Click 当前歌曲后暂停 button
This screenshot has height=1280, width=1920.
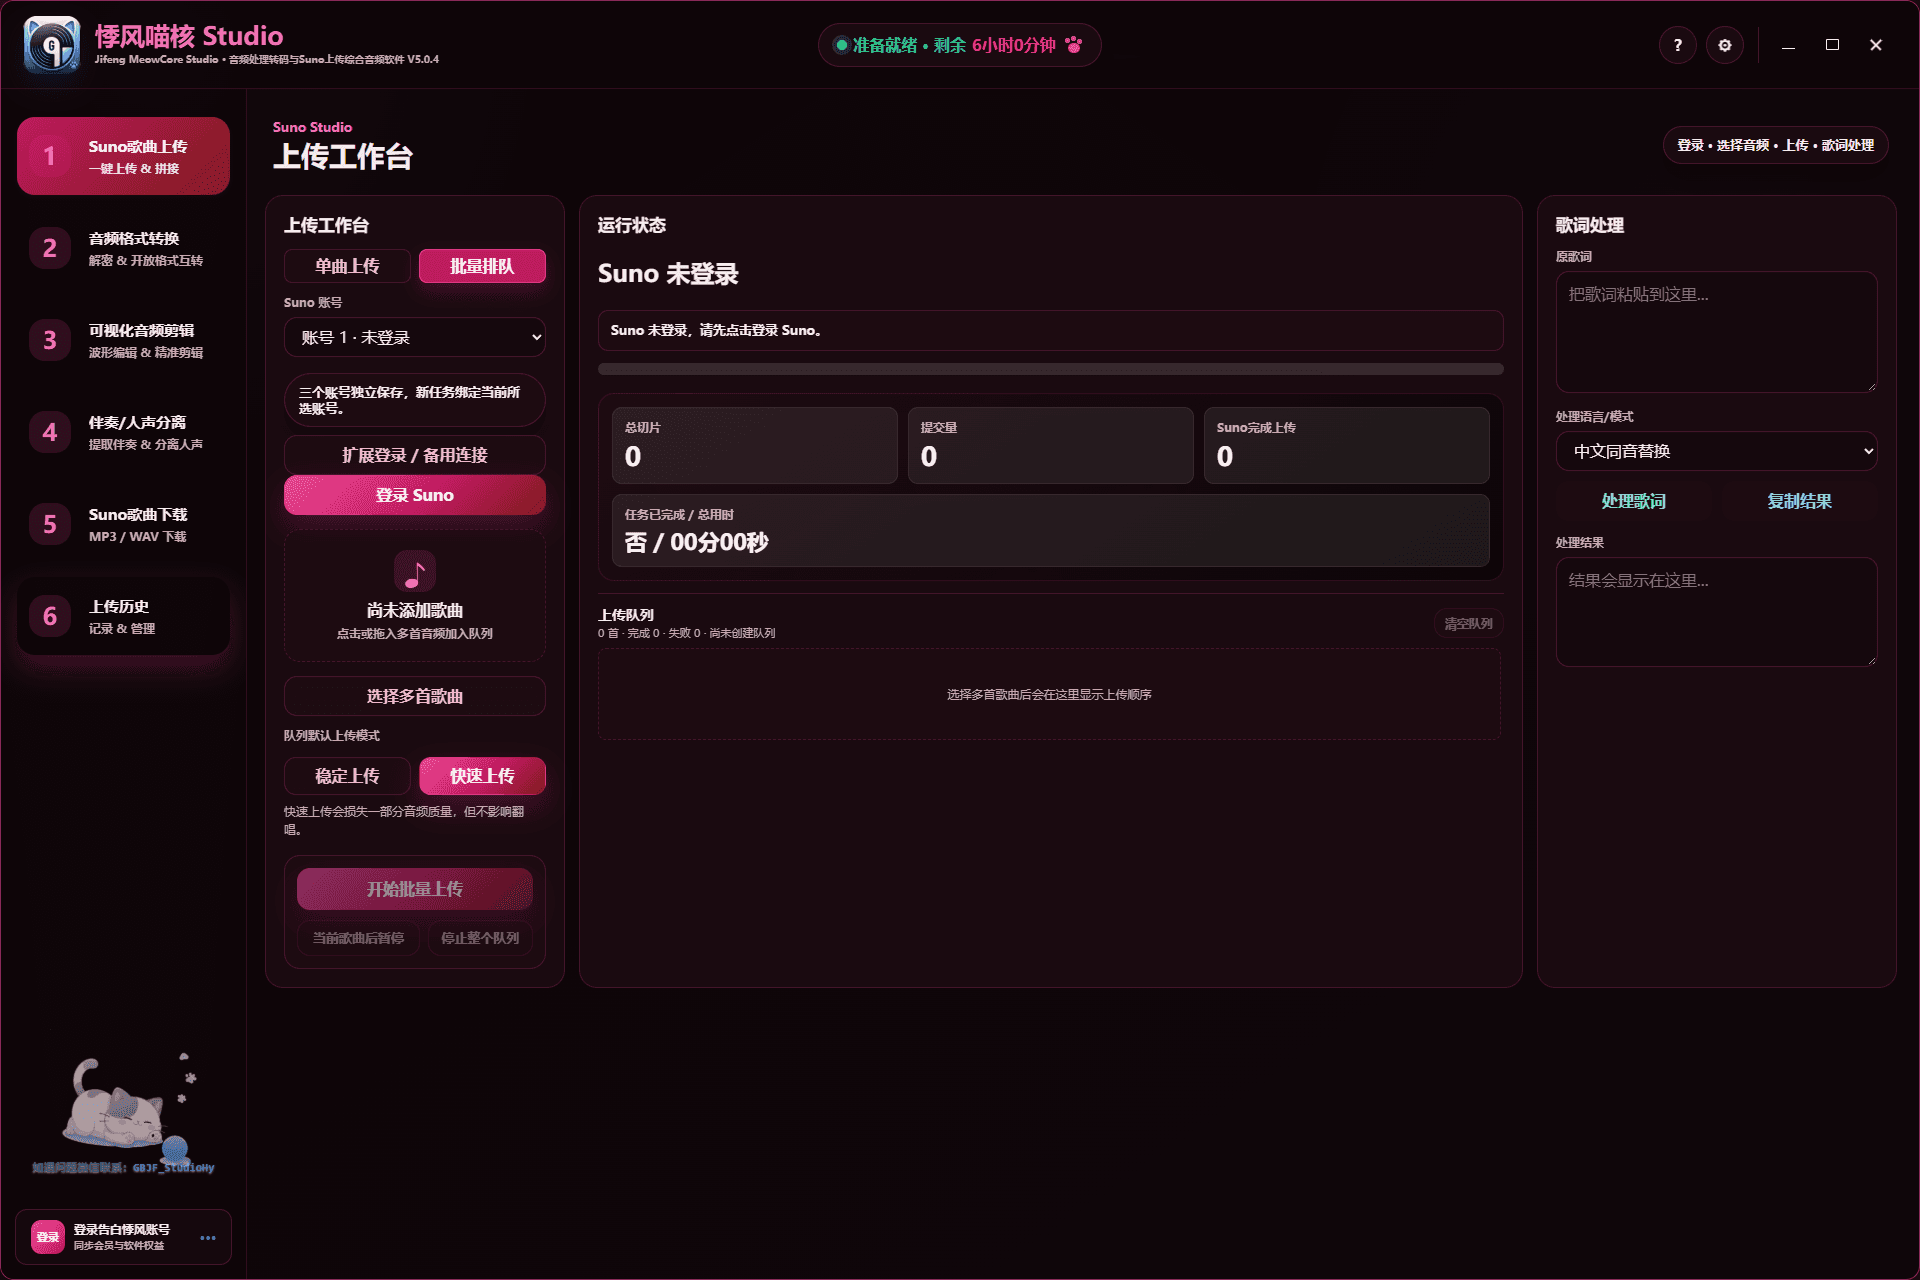tap(358, 938)
